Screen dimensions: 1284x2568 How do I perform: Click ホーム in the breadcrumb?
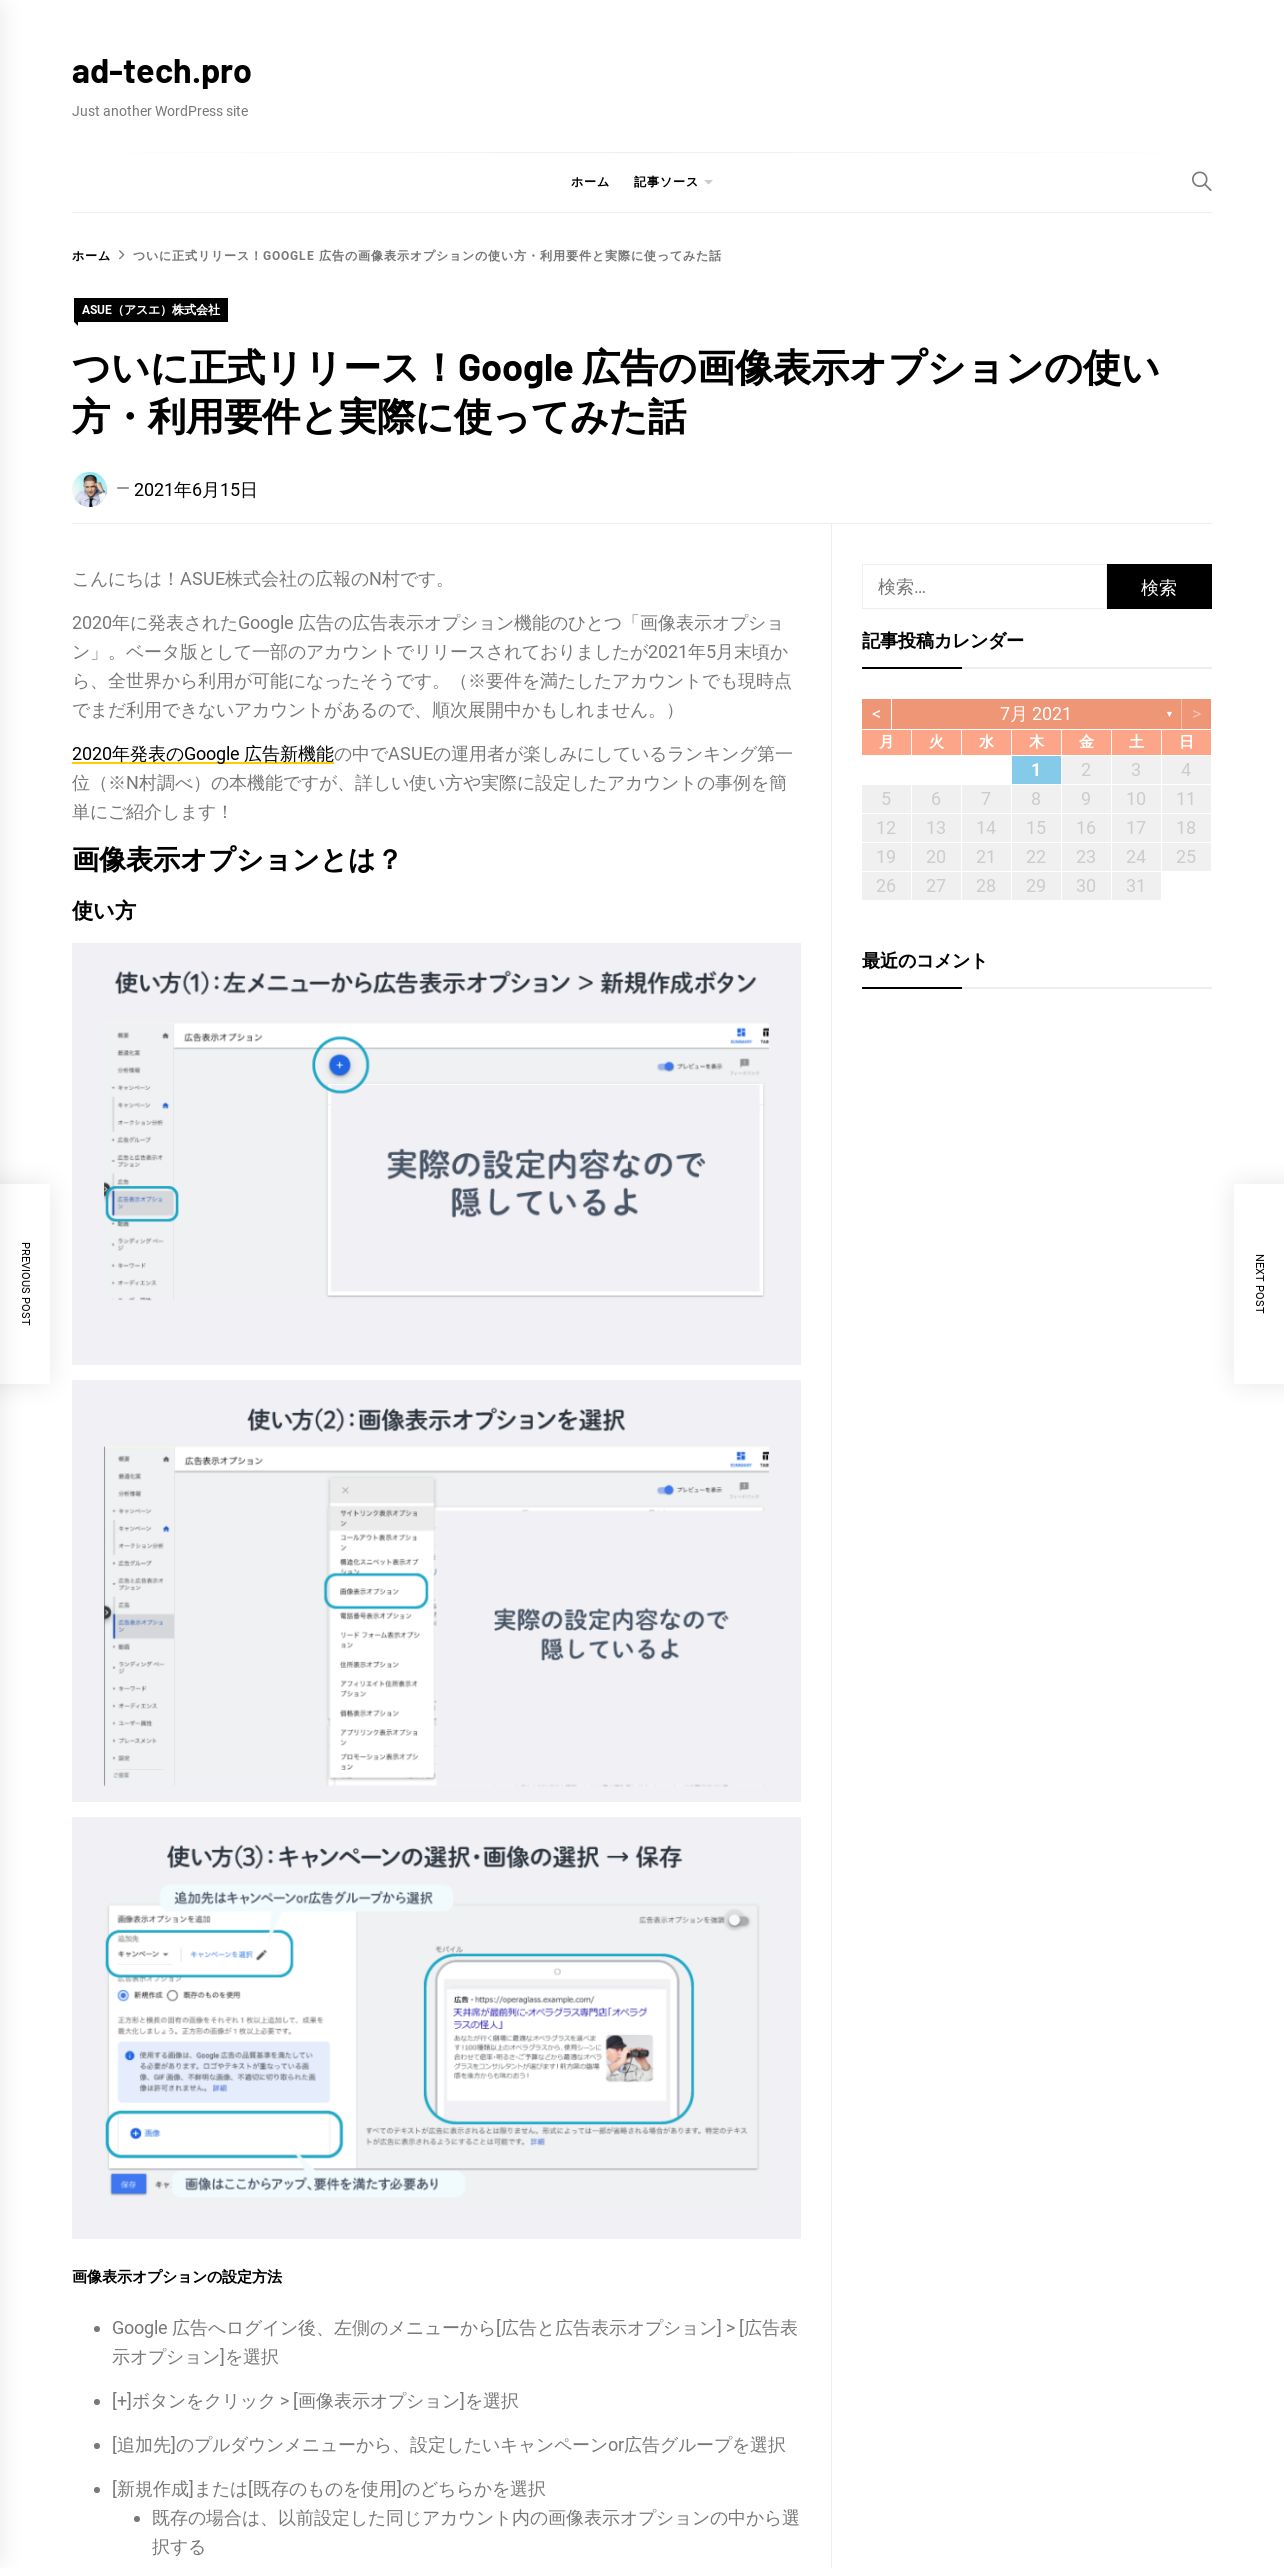tap(91, 256)
